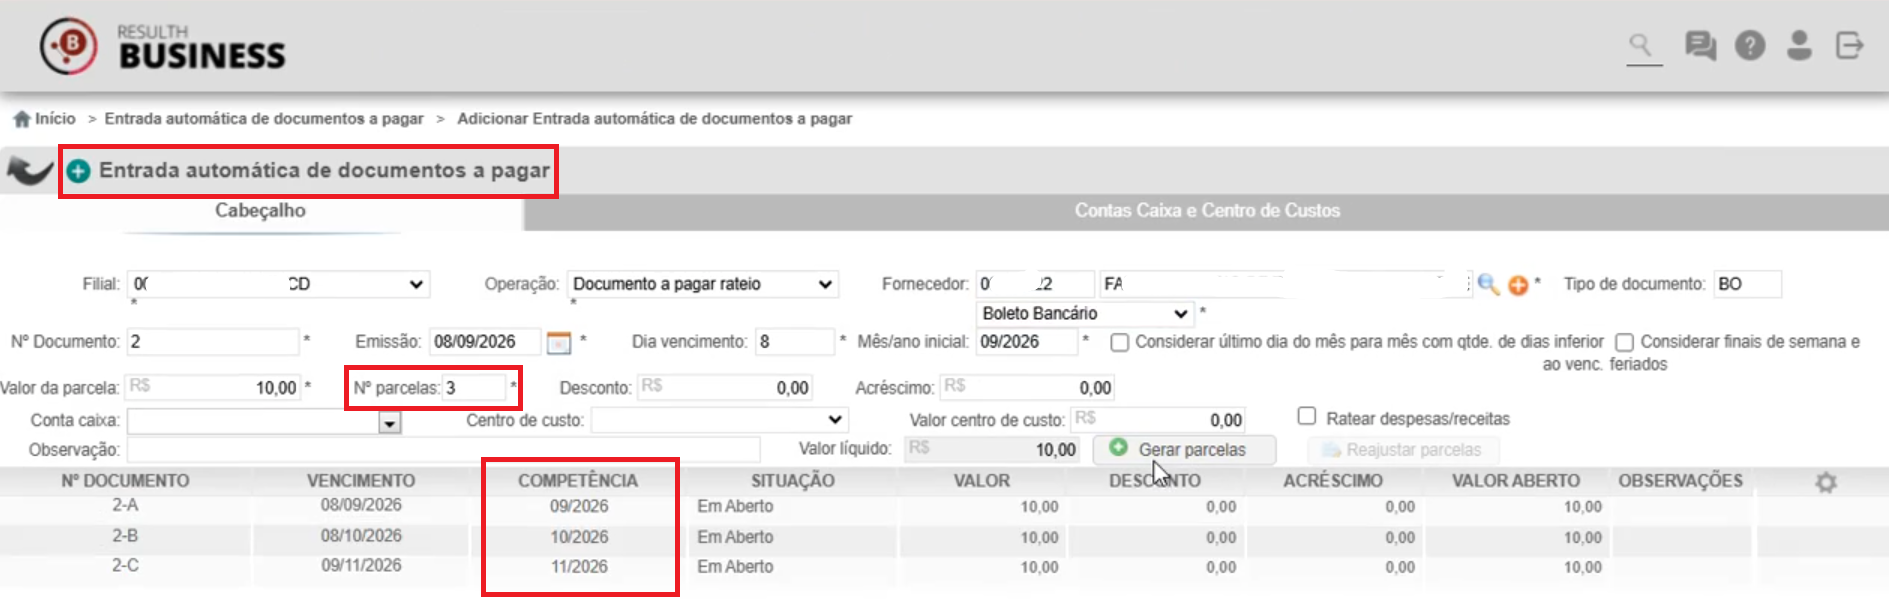Focus the Nº Documento input field
The height and width of the screenshot is (613, 1889).
tap(213, 342)
